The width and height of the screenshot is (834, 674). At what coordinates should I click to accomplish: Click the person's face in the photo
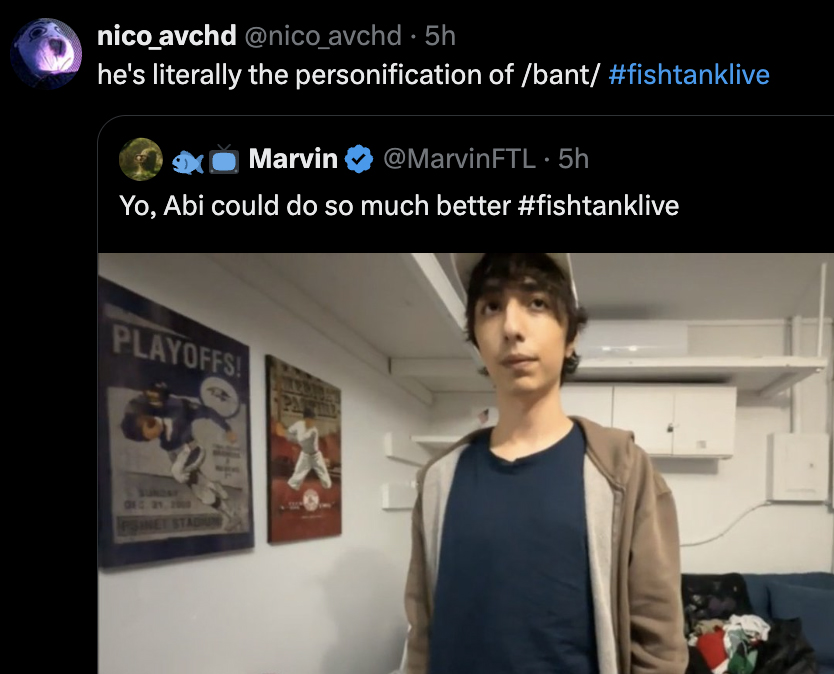coord(519,332)
